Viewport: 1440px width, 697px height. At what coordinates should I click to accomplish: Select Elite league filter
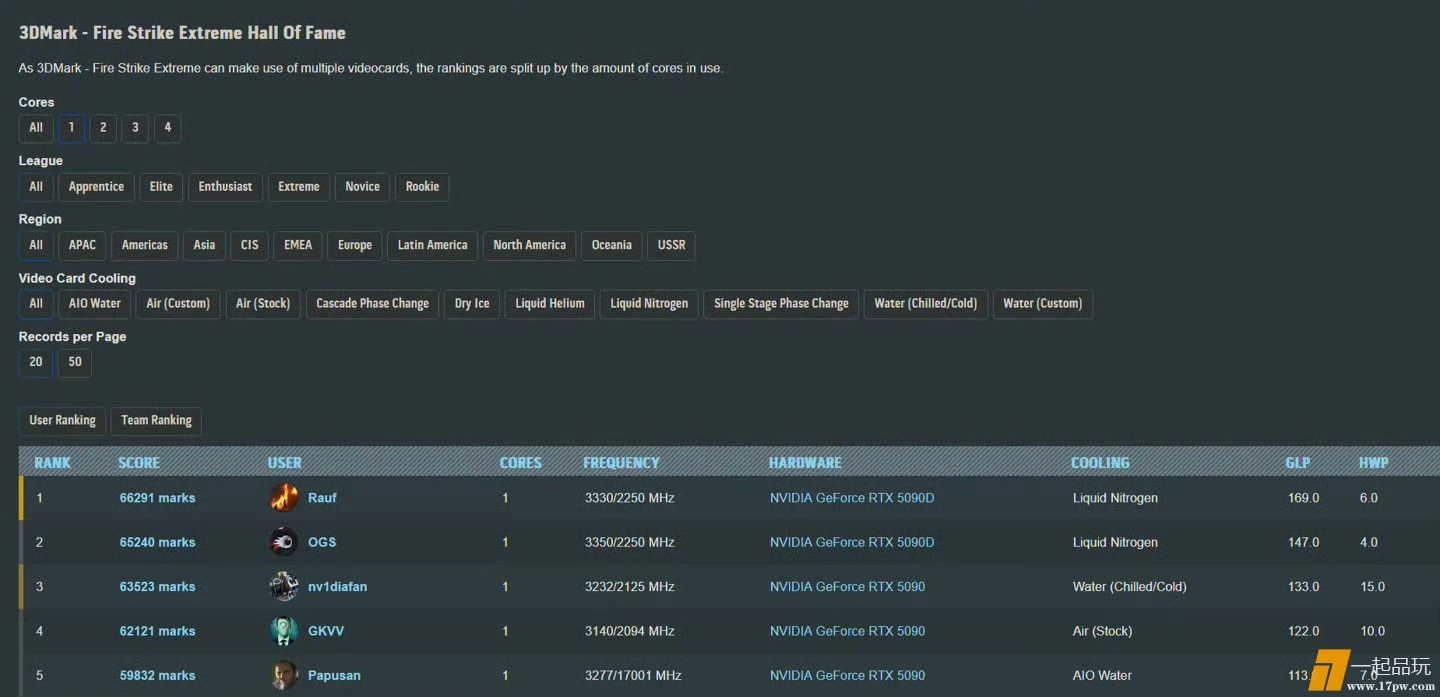[x=161, y=187]
